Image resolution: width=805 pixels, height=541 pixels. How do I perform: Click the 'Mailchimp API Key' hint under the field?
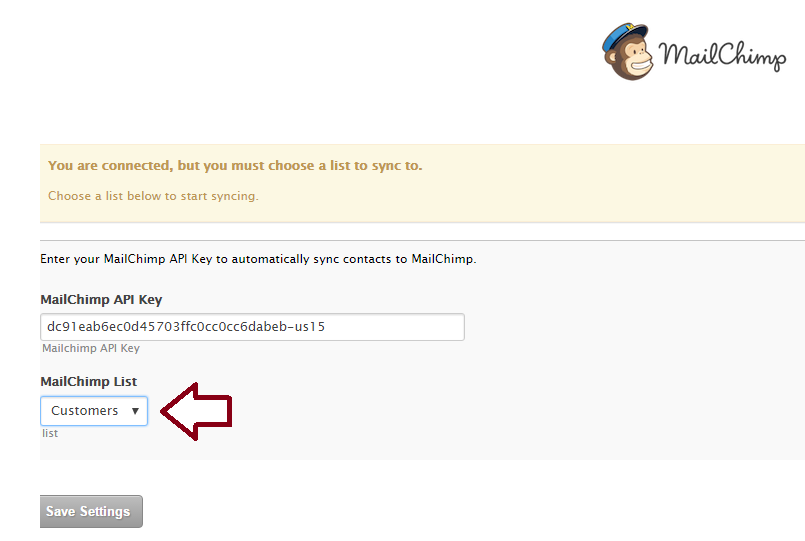click(91, 348)
